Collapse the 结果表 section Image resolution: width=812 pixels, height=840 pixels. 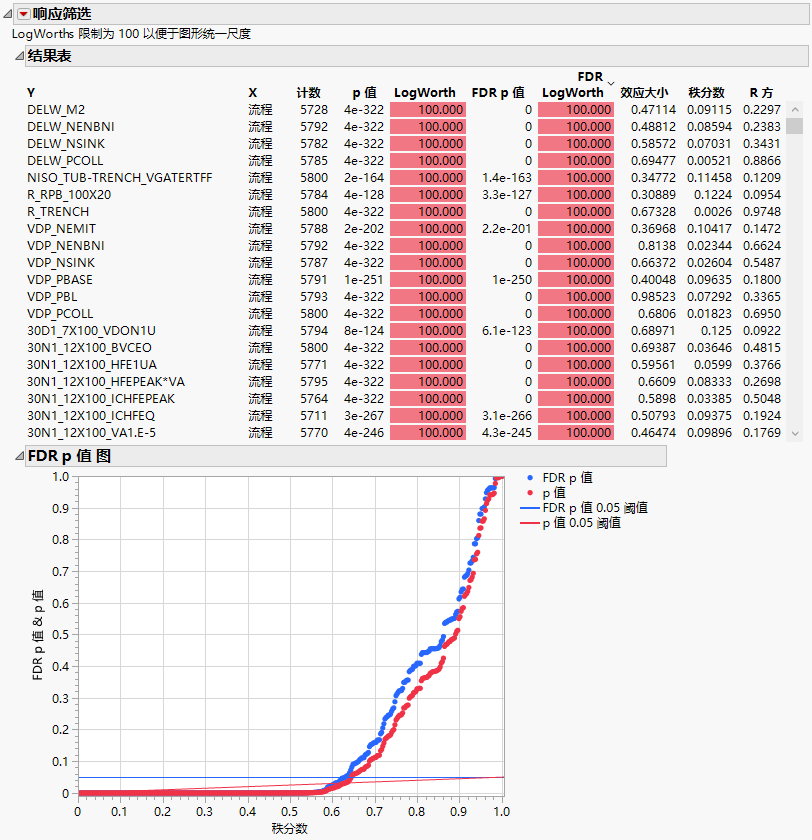pos(19,56)
